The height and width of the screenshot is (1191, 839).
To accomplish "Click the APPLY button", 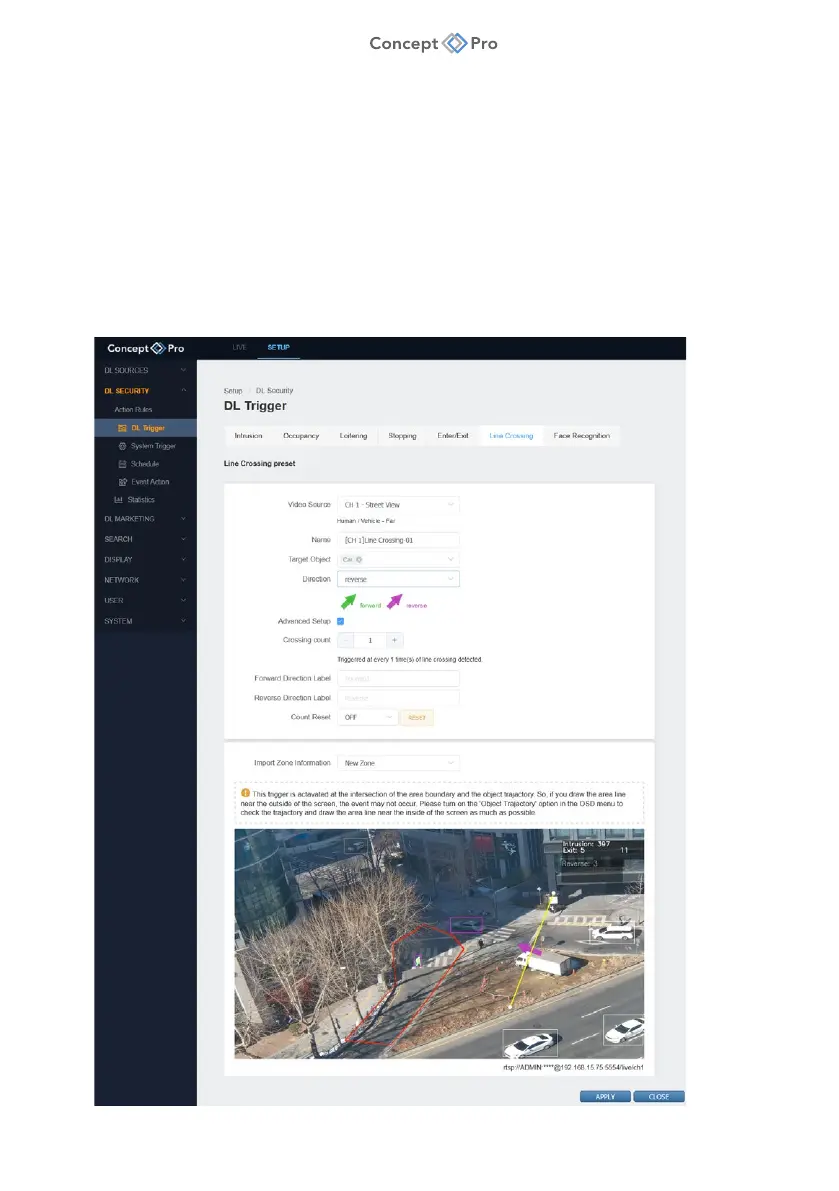I will [605, 1096].
